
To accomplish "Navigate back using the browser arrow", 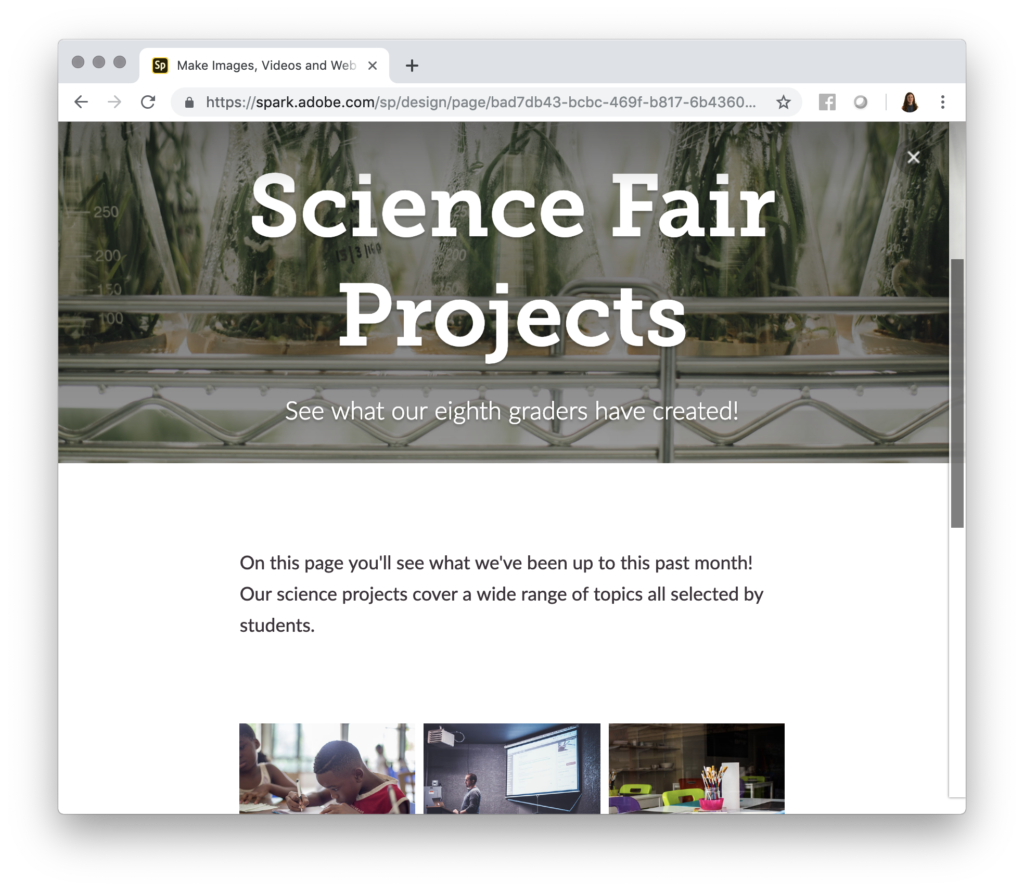I will pyautogui.click(x=81, y=102).
